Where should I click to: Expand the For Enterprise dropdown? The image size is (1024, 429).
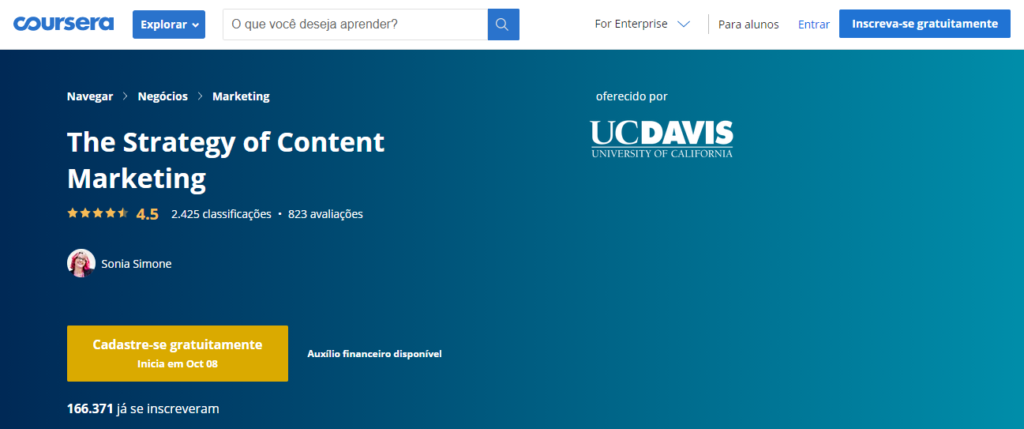point(642,24)
